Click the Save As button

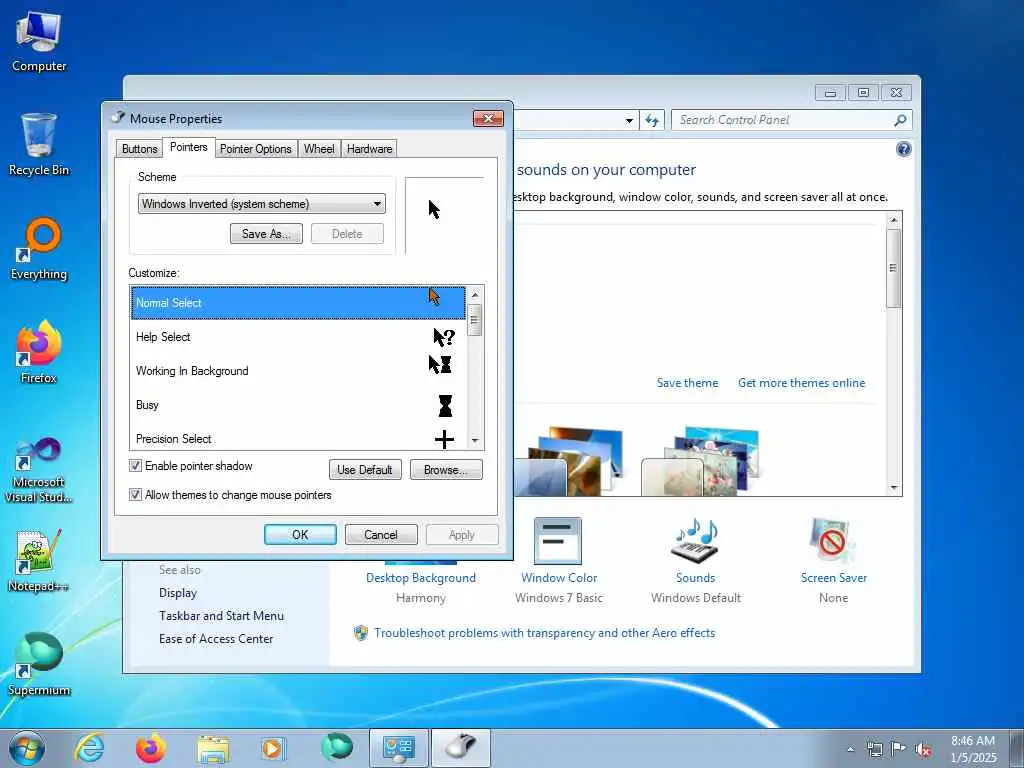(x=266, y=234)
